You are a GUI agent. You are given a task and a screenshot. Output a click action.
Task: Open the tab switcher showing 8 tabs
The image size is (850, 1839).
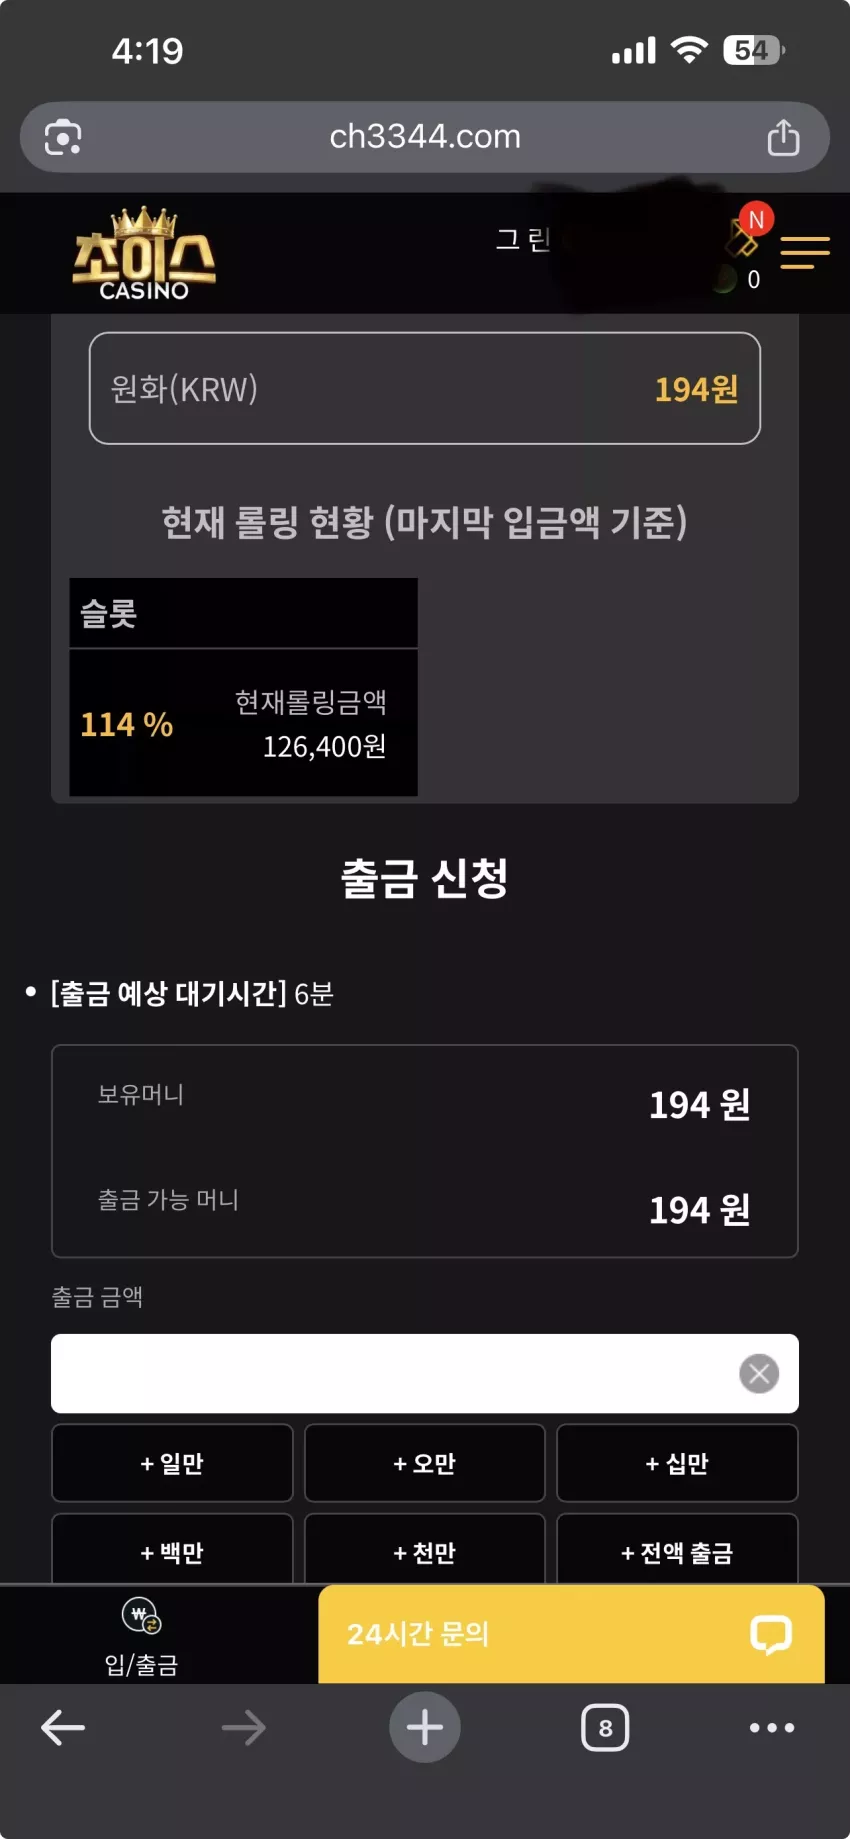[x=605, y=1727]
